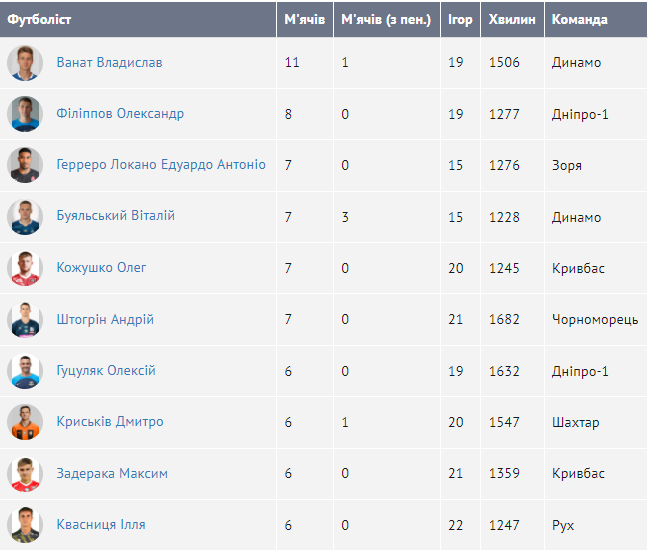Go to Буяльський Віталій's profile

click(x=116, y=216)
